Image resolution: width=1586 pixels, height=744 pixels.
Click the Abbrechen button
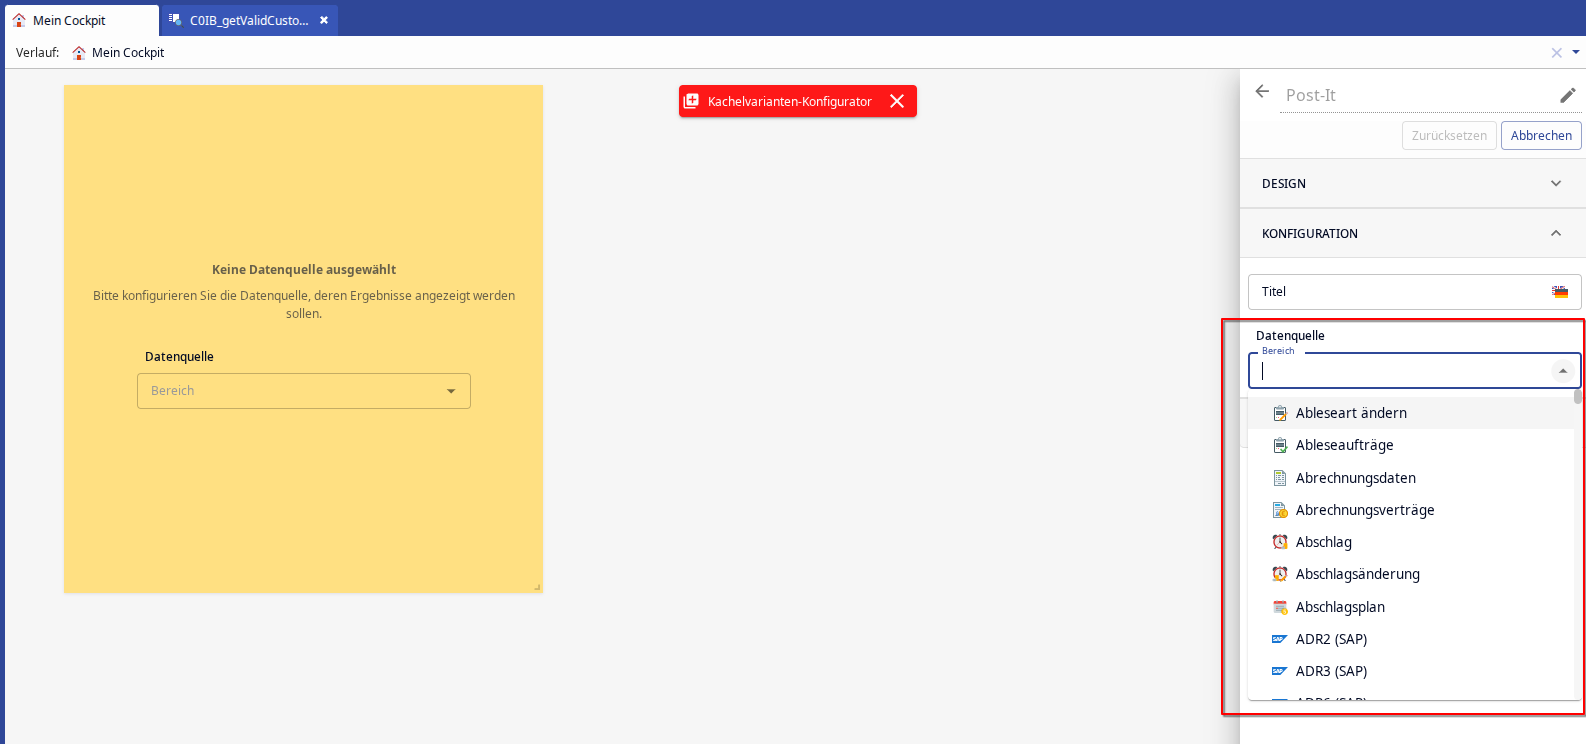click(x=1540, y=136)
